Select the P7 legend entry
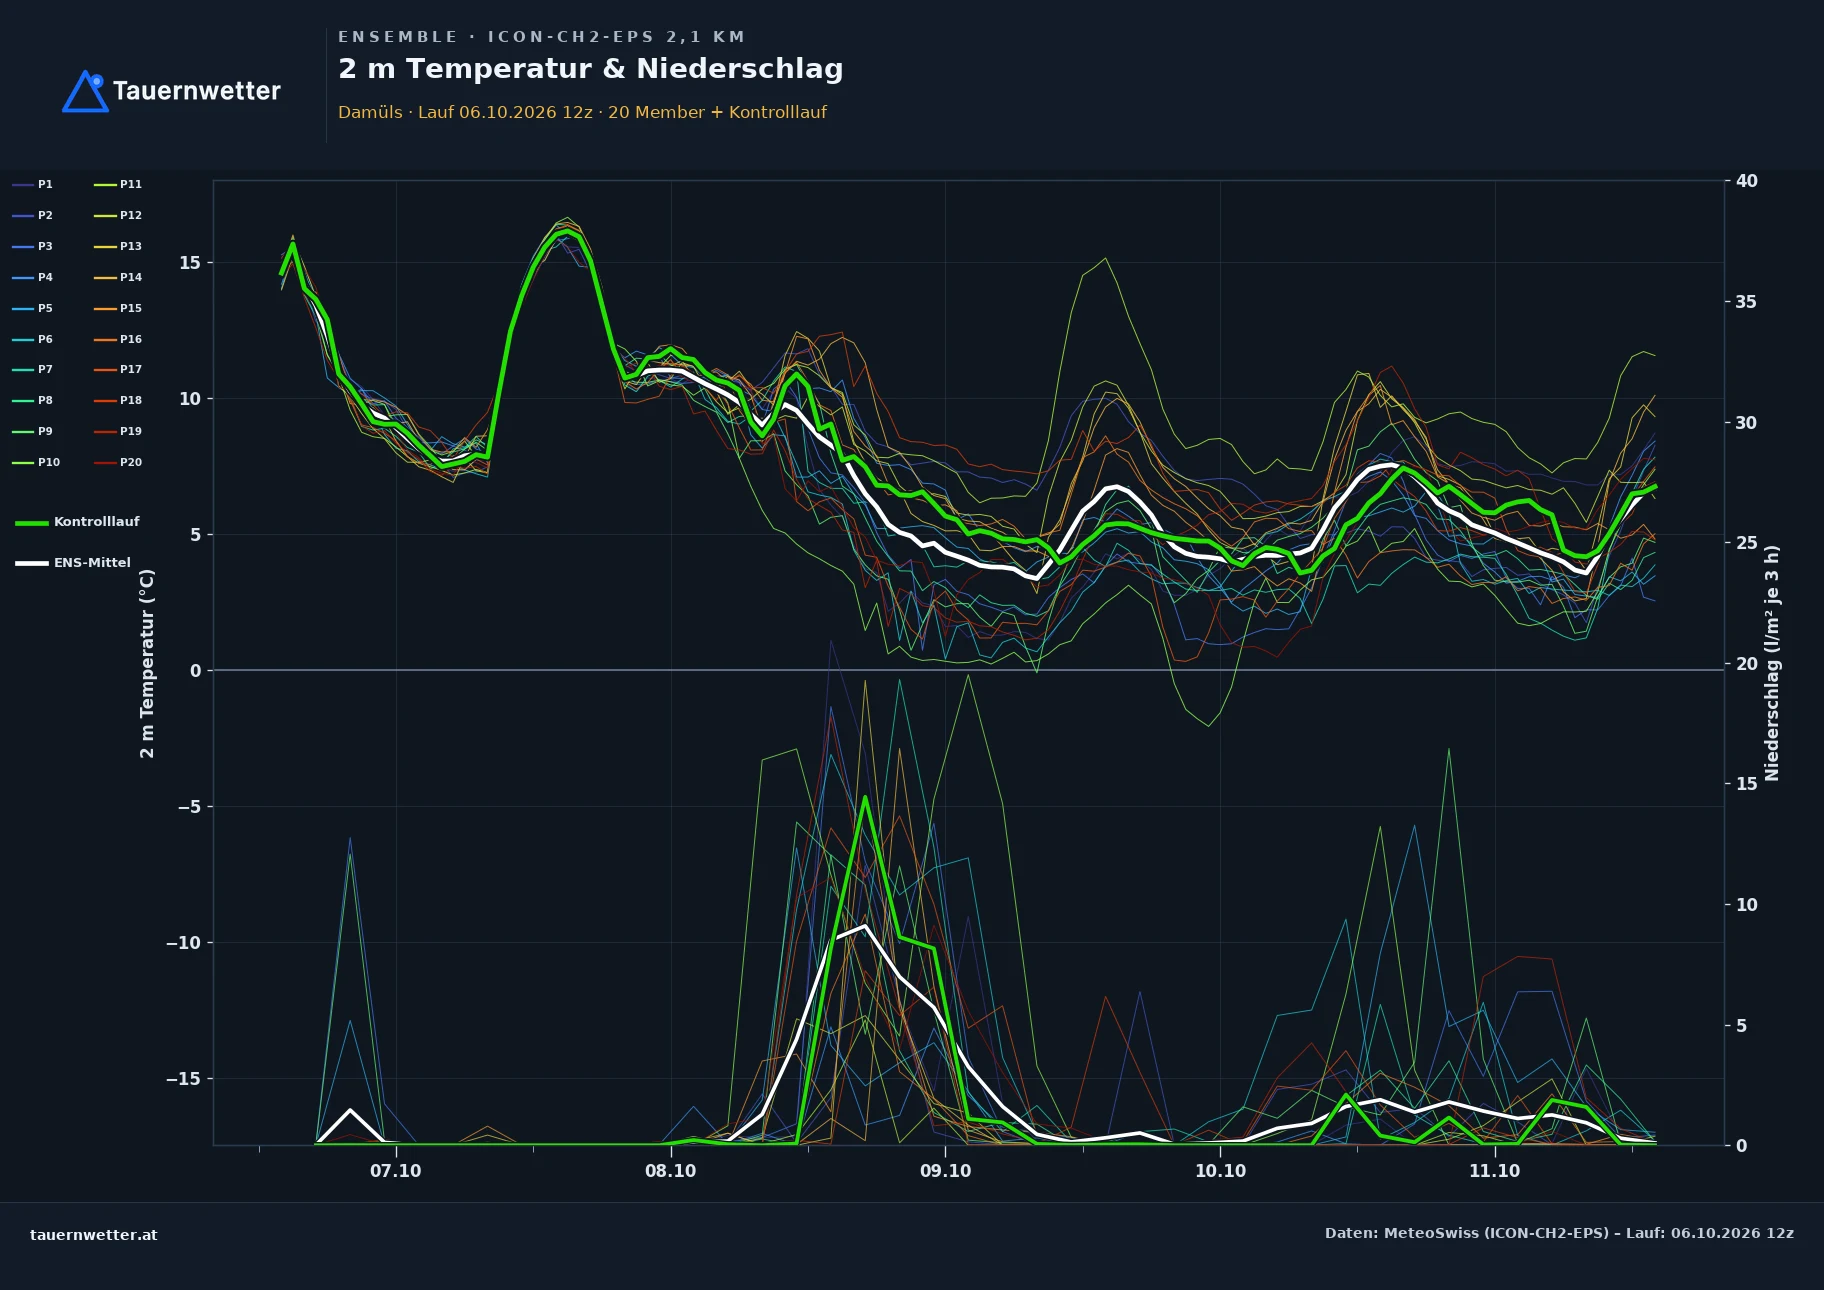 (x=33, y=369)
